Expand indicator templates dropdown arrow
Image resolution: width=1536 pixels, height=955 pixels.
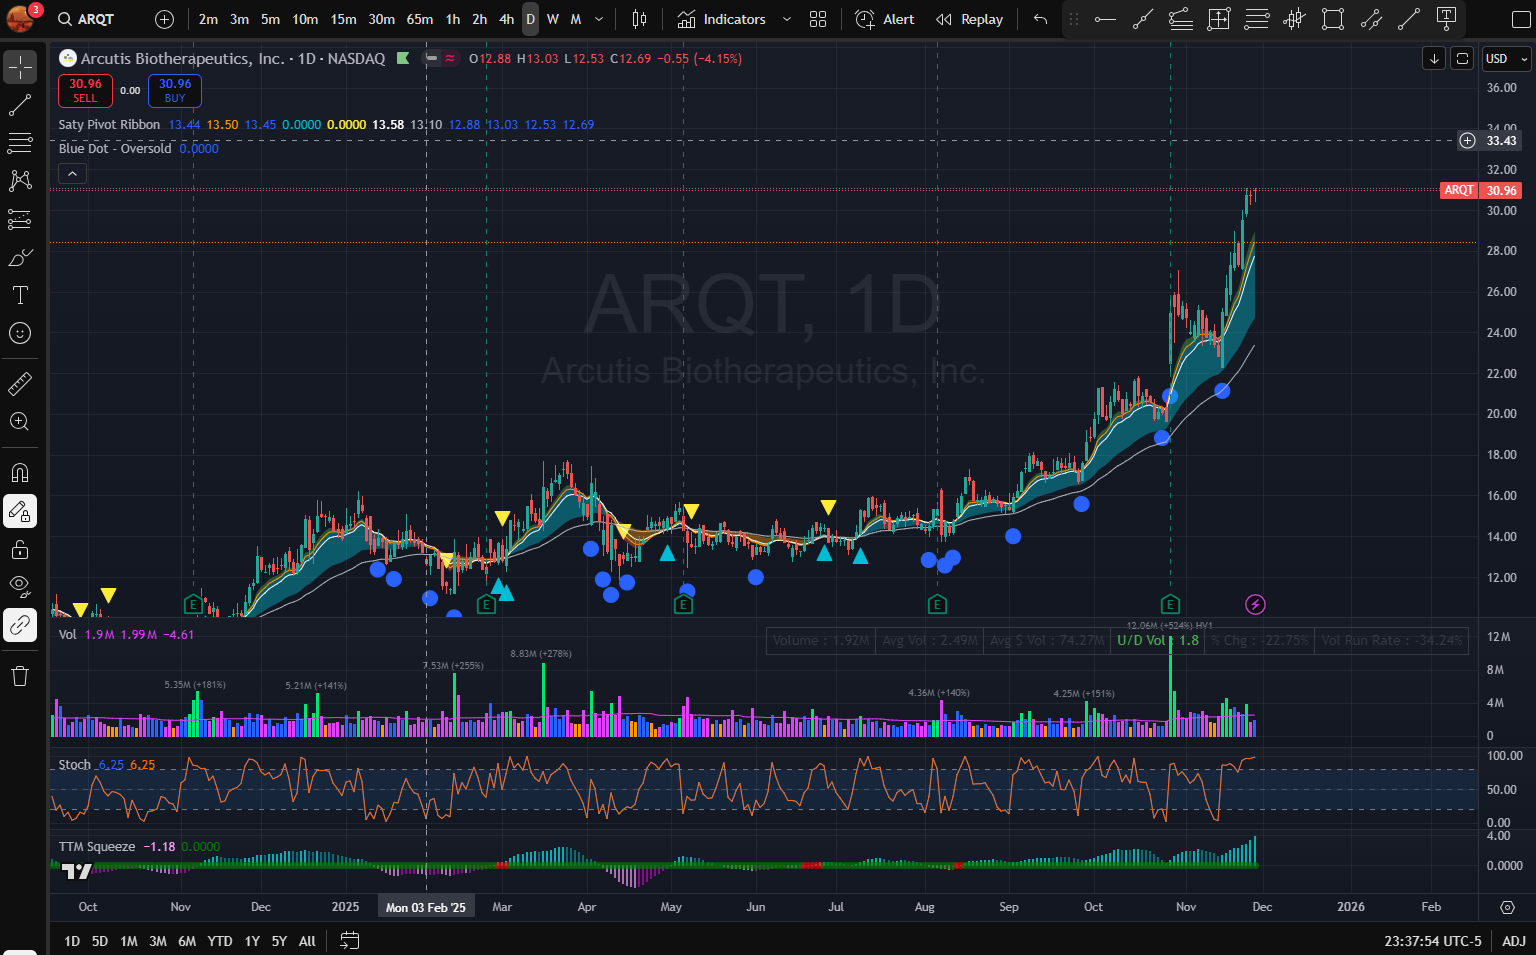point(787,19)
